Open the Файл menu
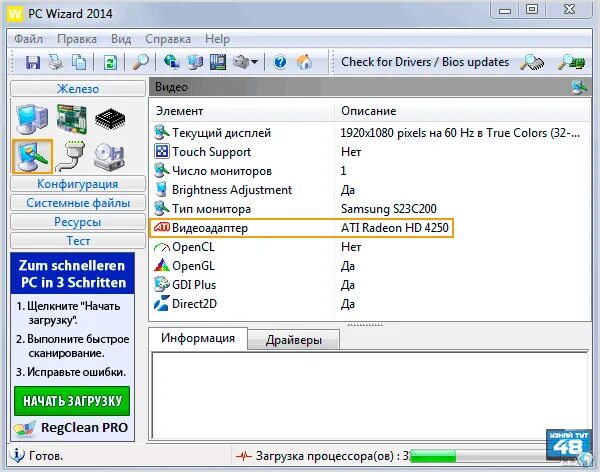Image resolution: width=600 pixels, height=472 pixels. tap(28, 39)
